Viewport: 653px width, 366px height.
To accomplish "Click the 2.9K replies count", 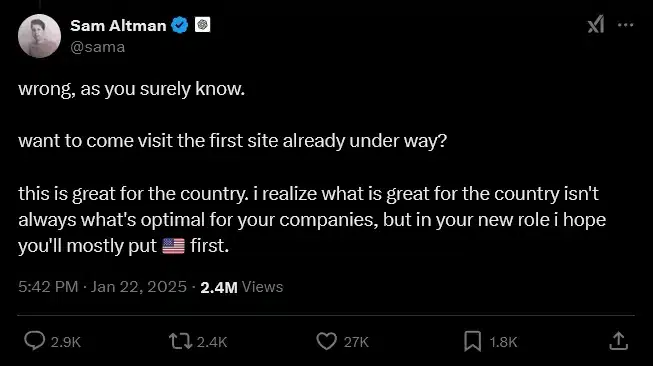I will [66, 342].
